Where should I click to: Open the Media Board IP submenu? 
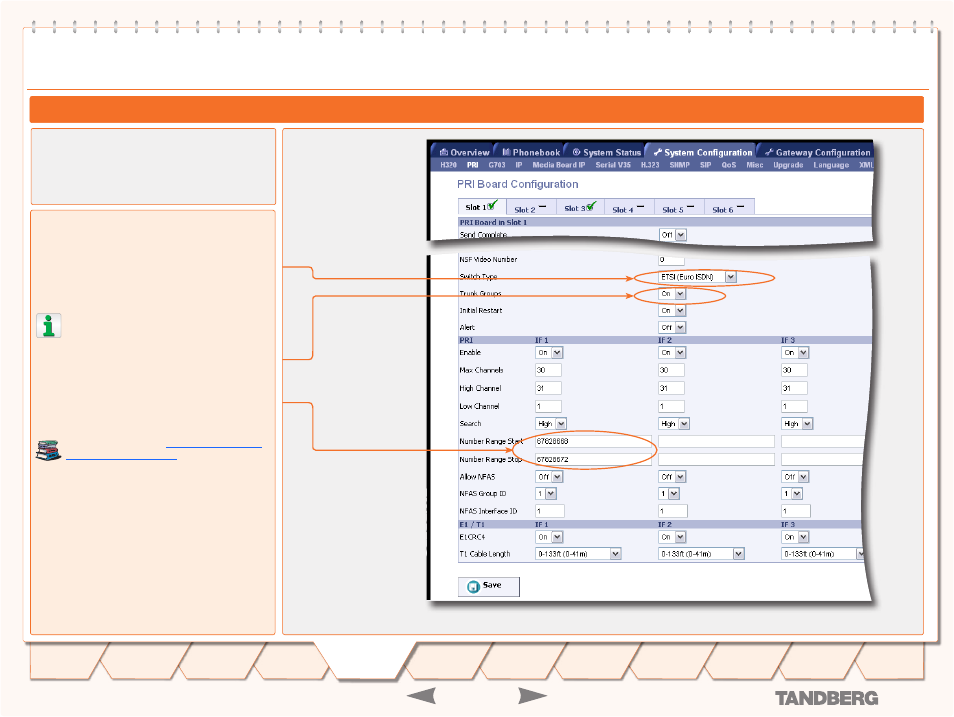[x=559, y=165]
